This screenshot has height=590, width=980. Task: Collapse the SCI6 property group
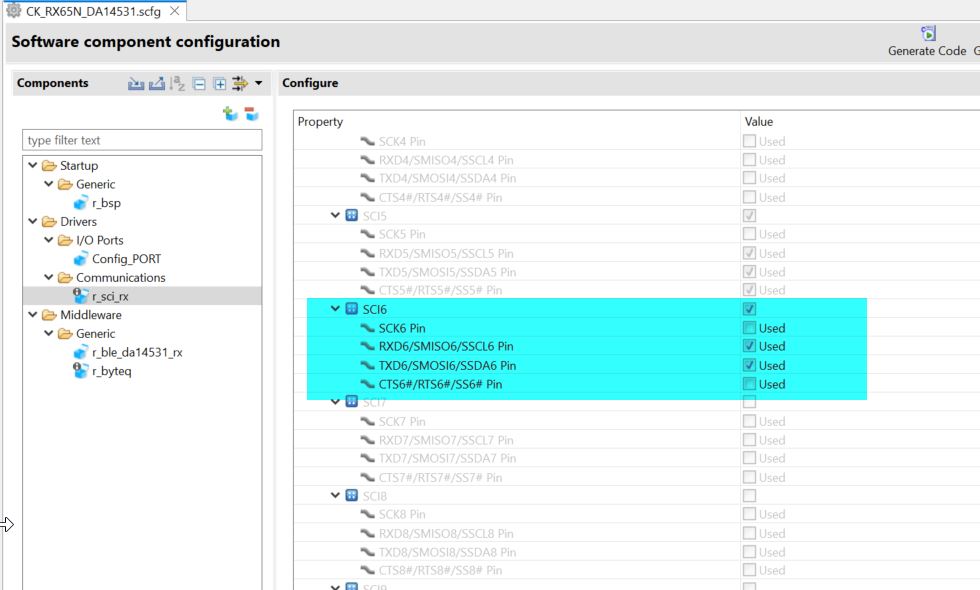(335, 309)
